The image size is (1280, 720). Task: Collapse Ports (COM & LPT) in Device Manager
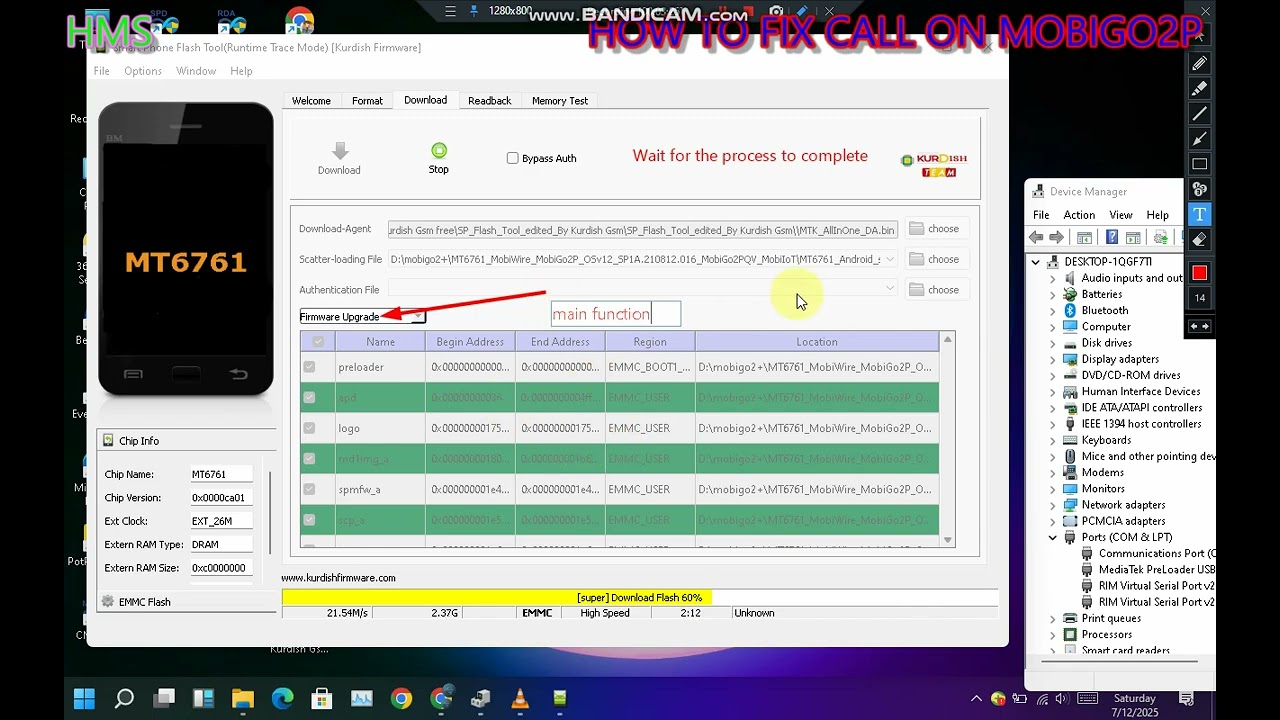1052,537
